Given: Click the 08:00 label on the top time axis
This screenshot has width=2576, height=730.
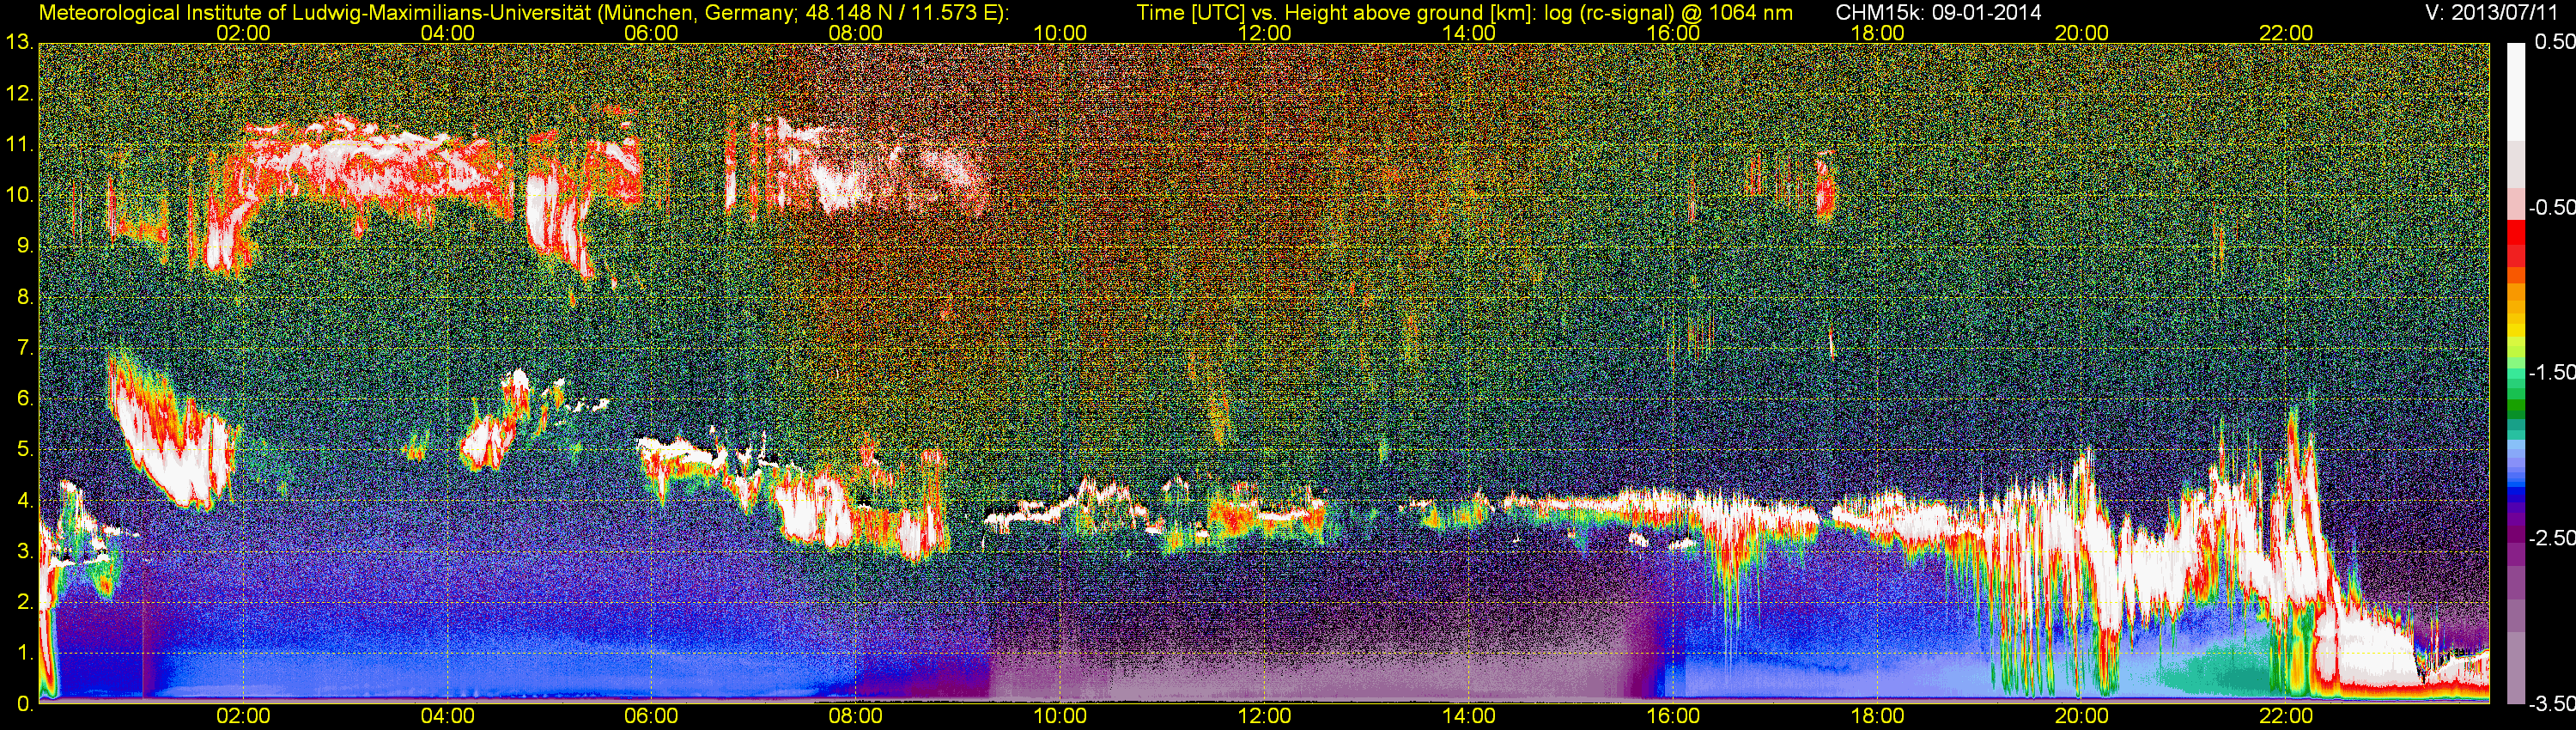Looking at the screenshot, I should coord(856,33).
